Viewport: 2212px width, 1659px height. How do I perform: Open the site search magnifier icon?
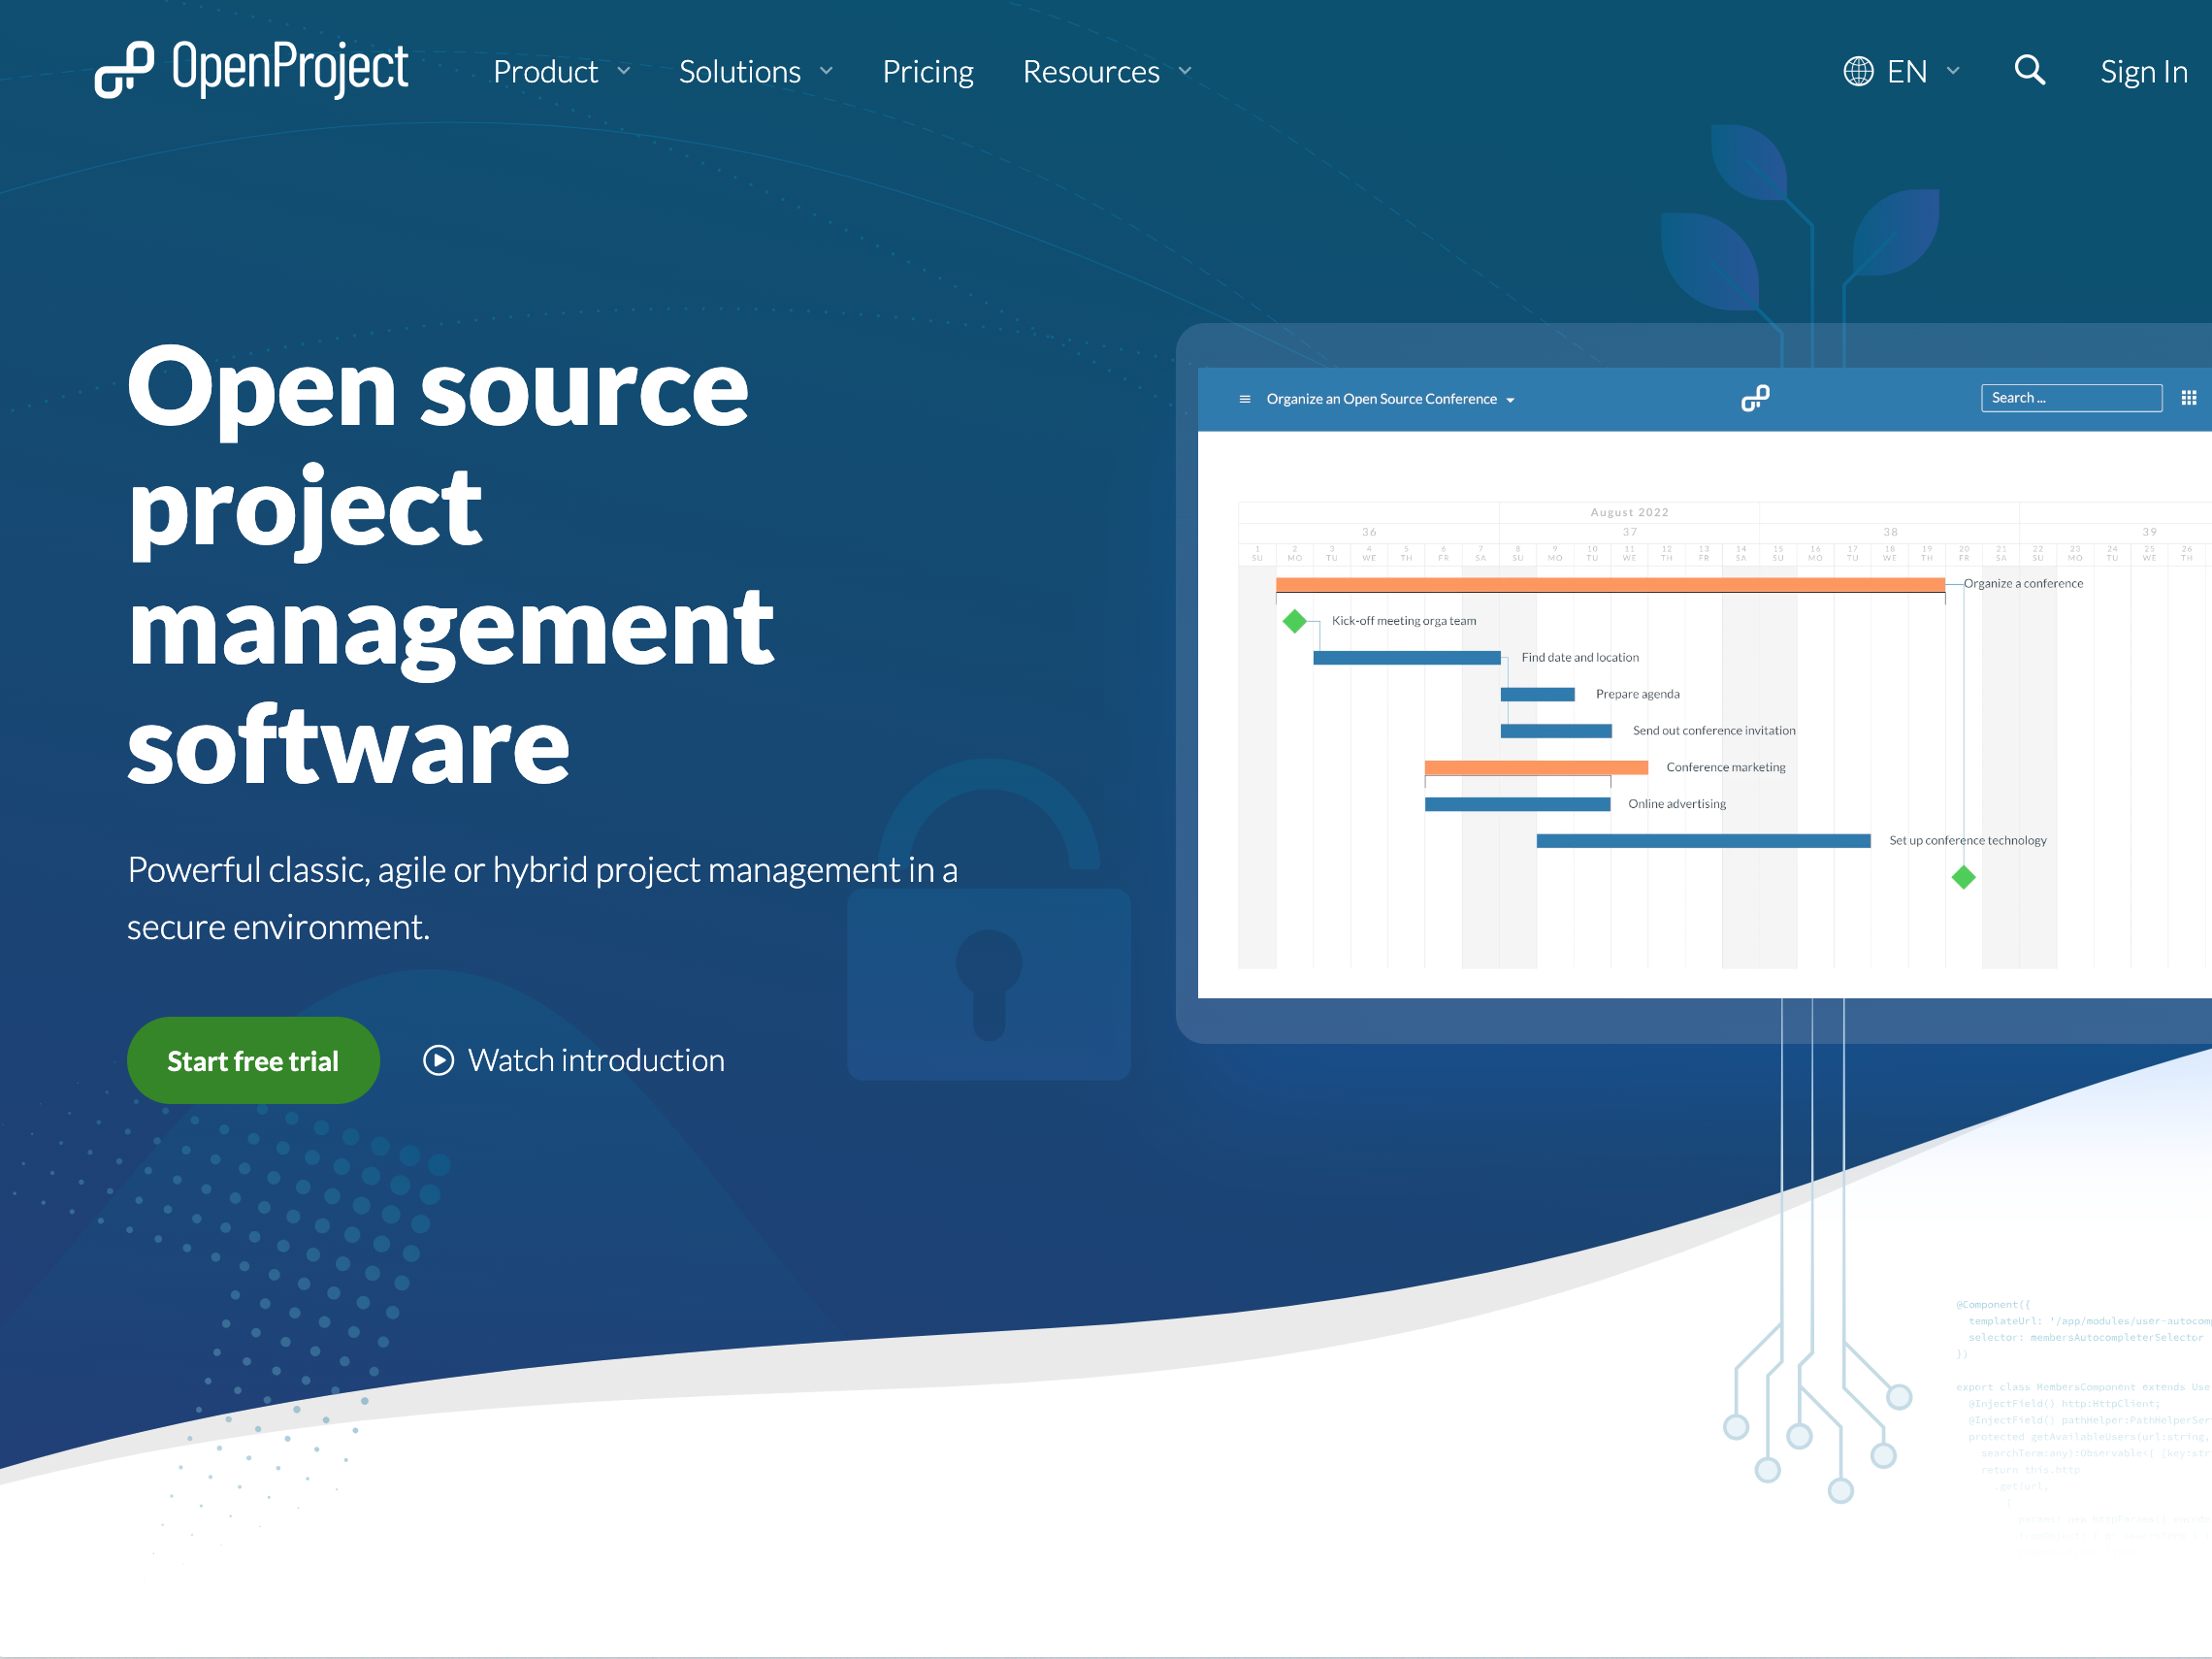(x=2029, y=70)
